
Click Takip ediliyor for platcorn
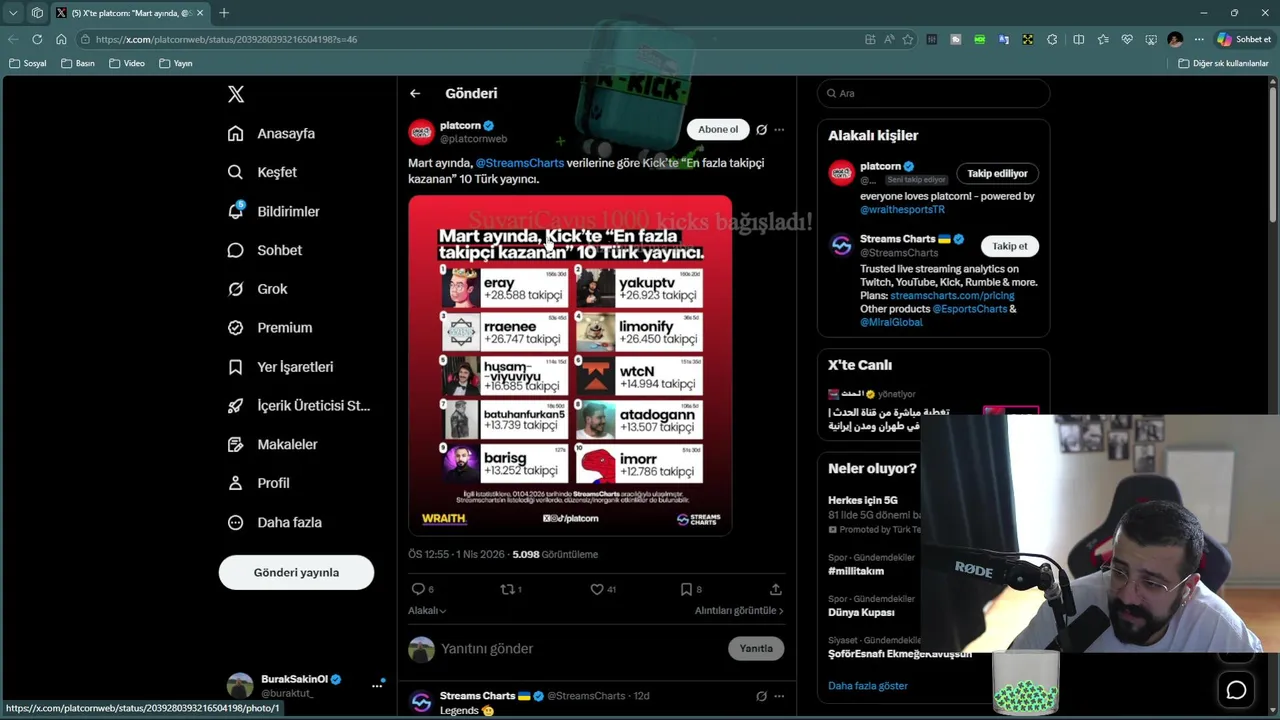[997, 173]
